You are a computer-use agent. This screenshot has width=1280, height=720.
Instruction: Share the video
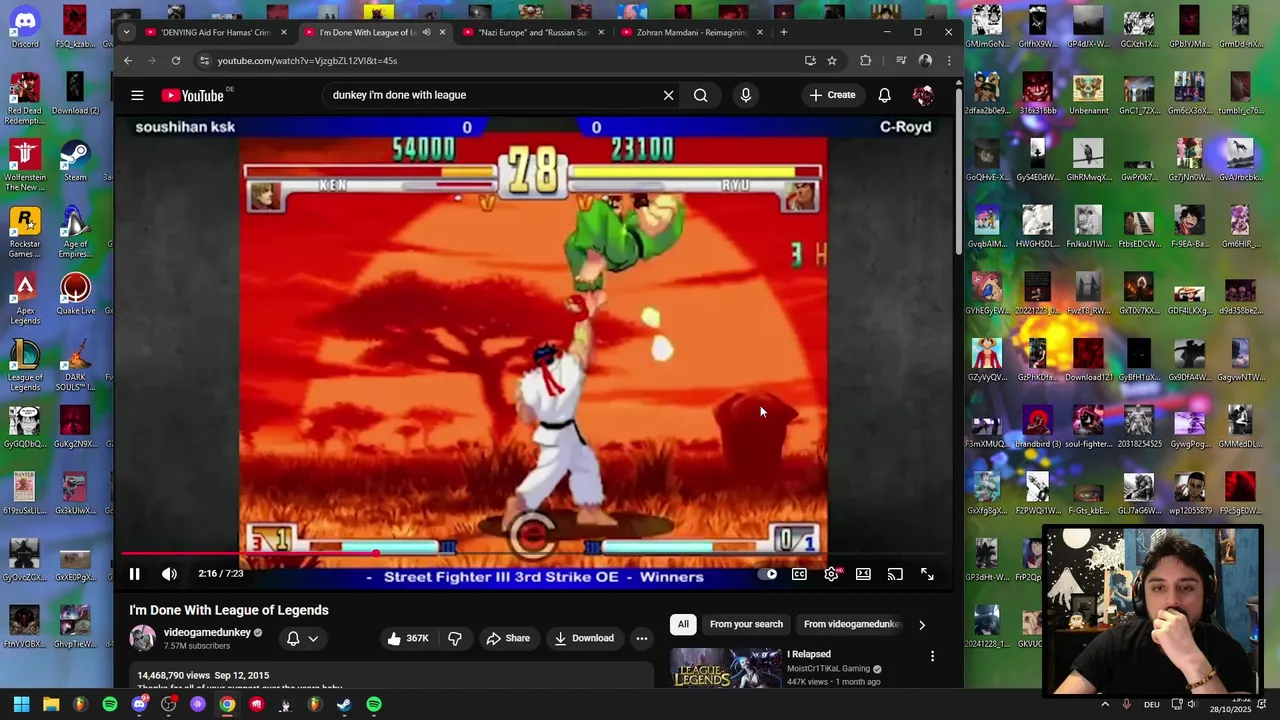click(507, 638)
